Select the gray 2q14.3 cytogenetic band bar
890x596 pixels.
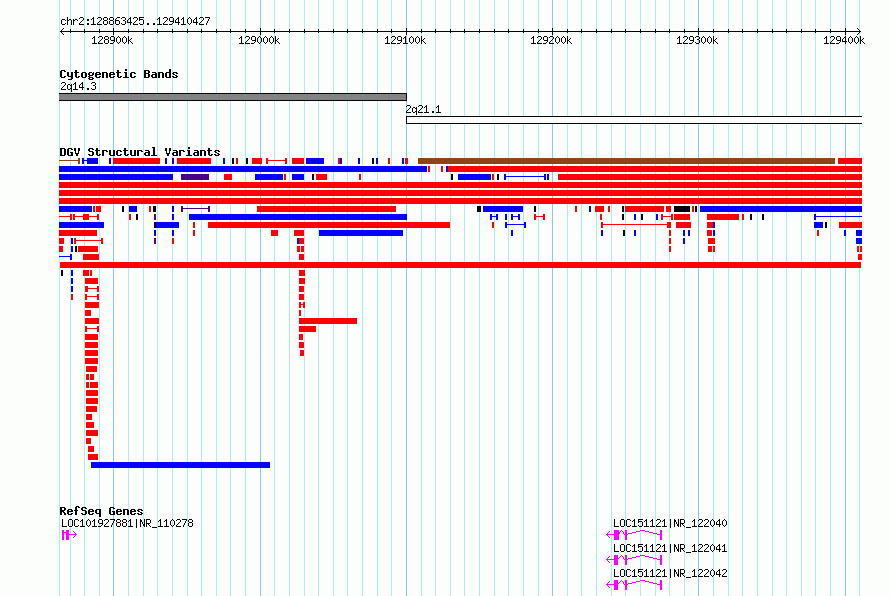click(233, 97)
